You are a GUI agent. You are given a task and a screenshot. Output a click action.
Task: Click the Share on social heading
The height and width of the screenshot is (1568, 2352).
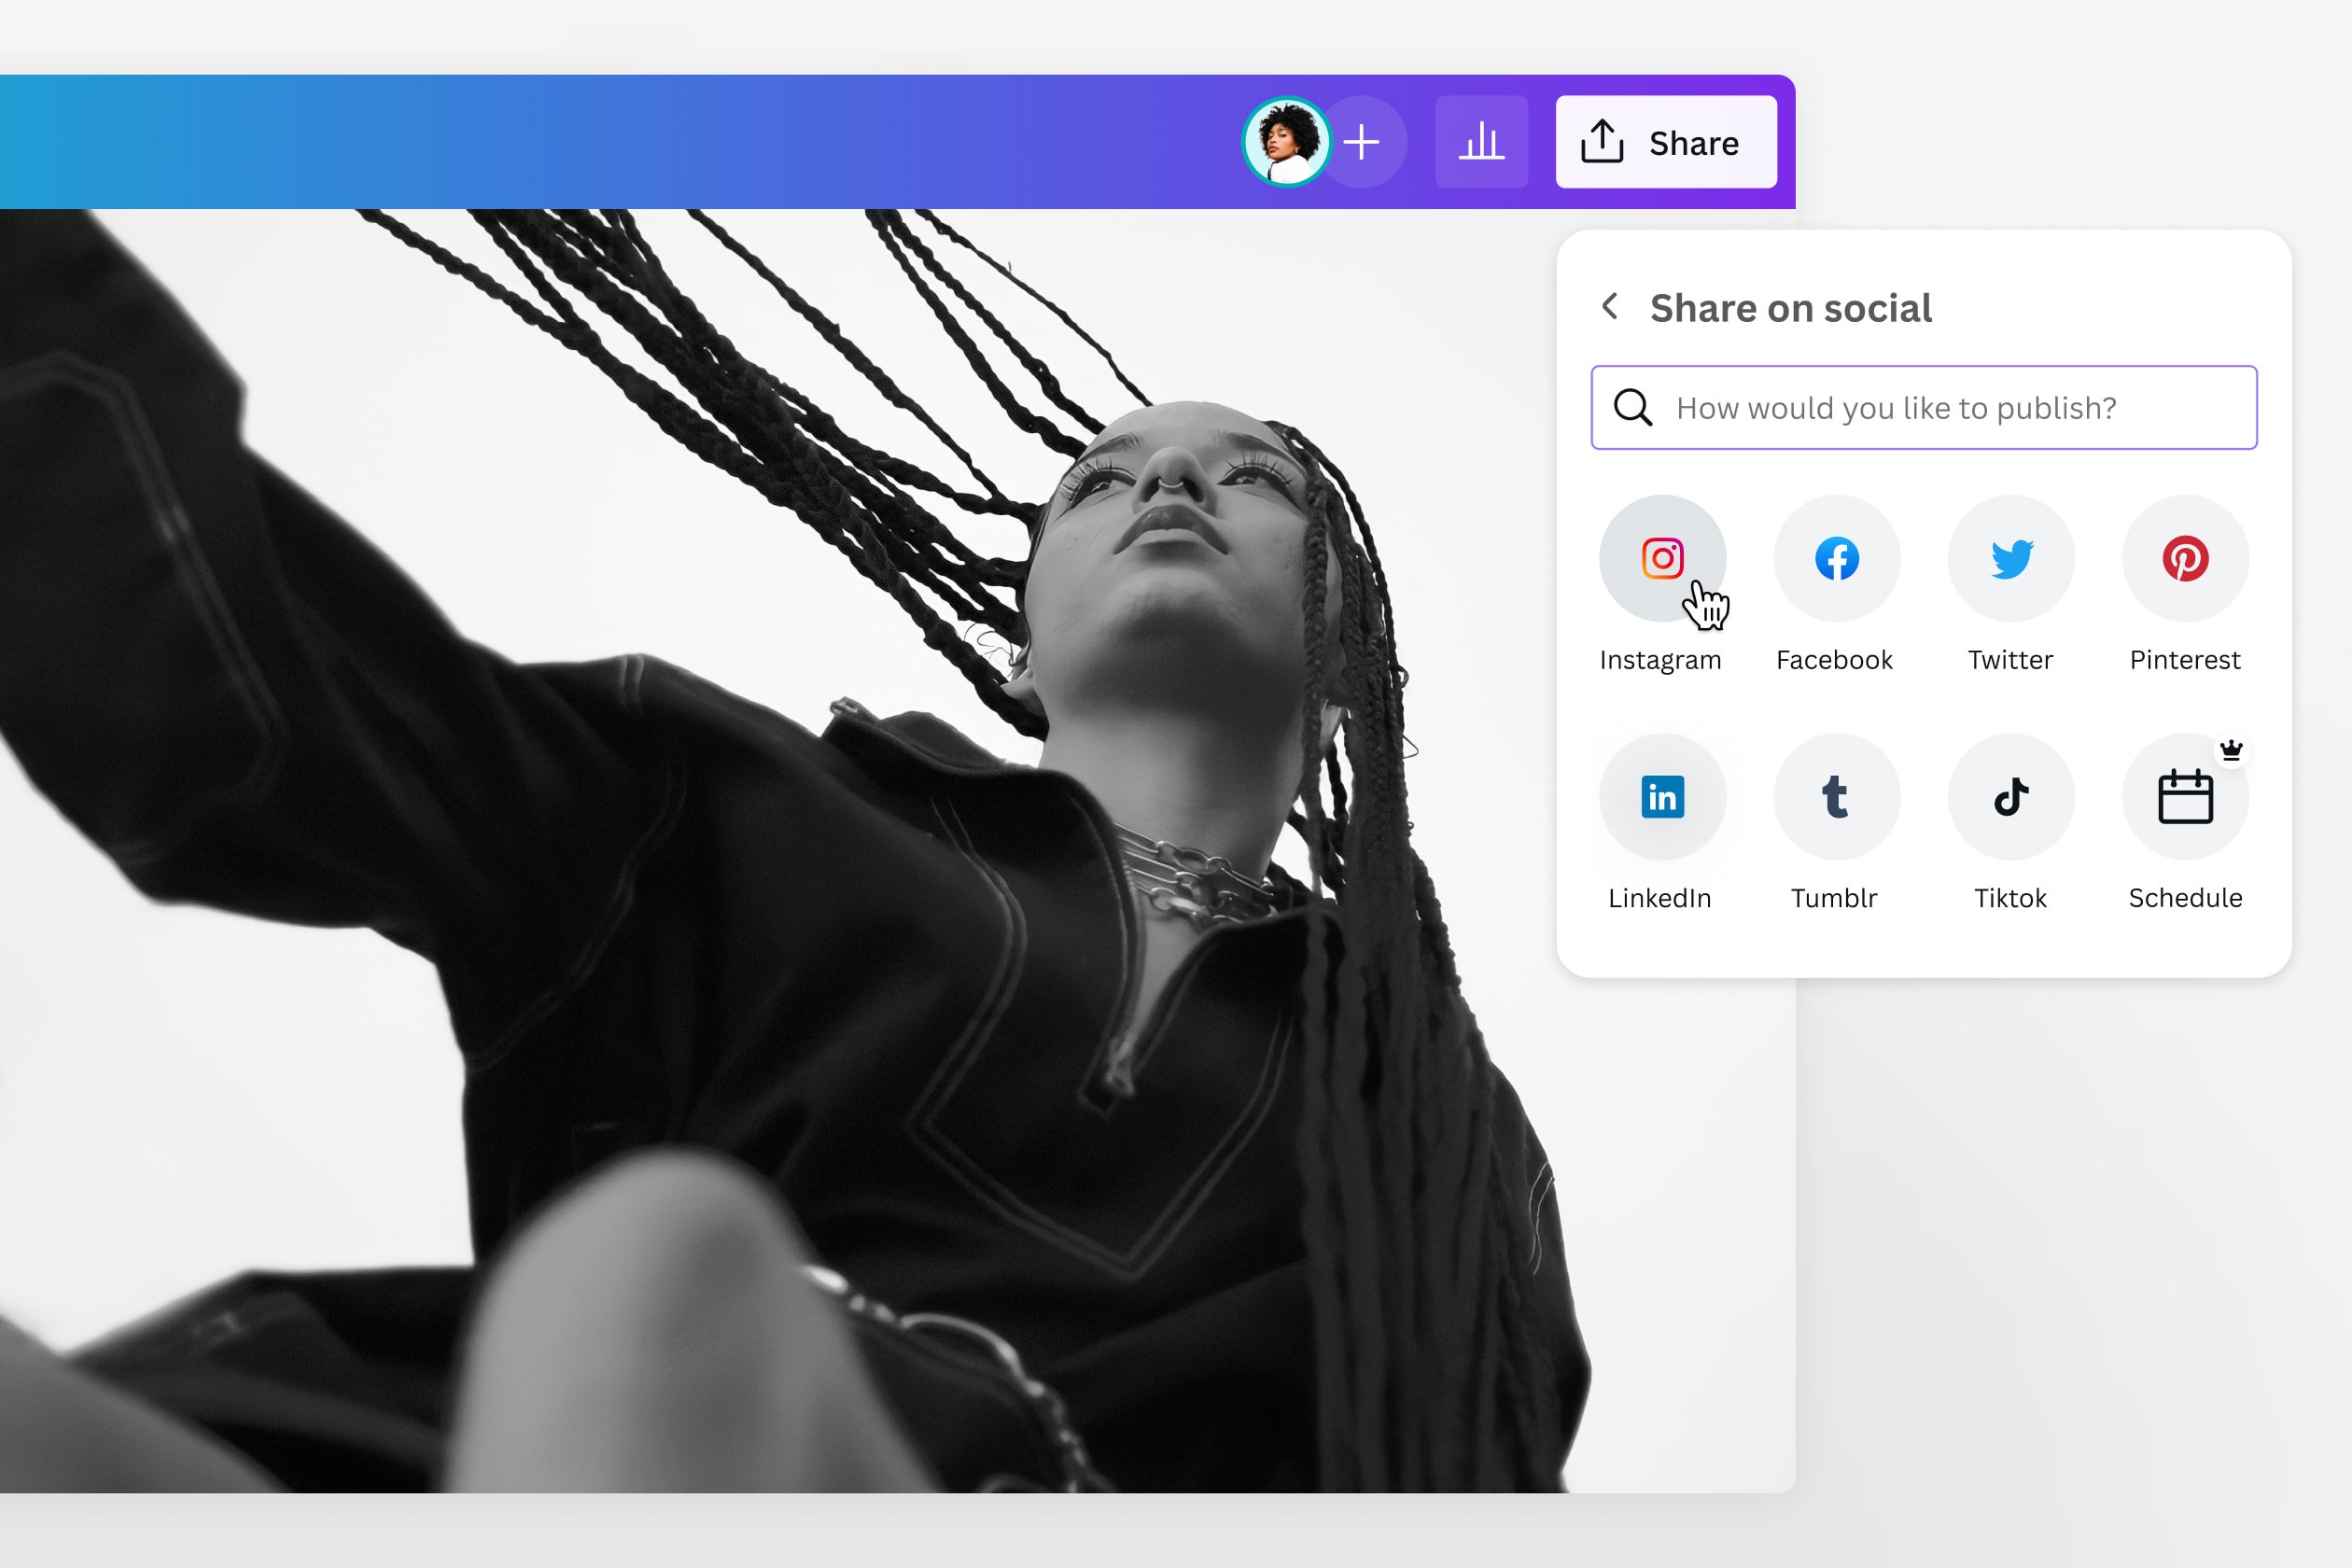pos(1790,308)
